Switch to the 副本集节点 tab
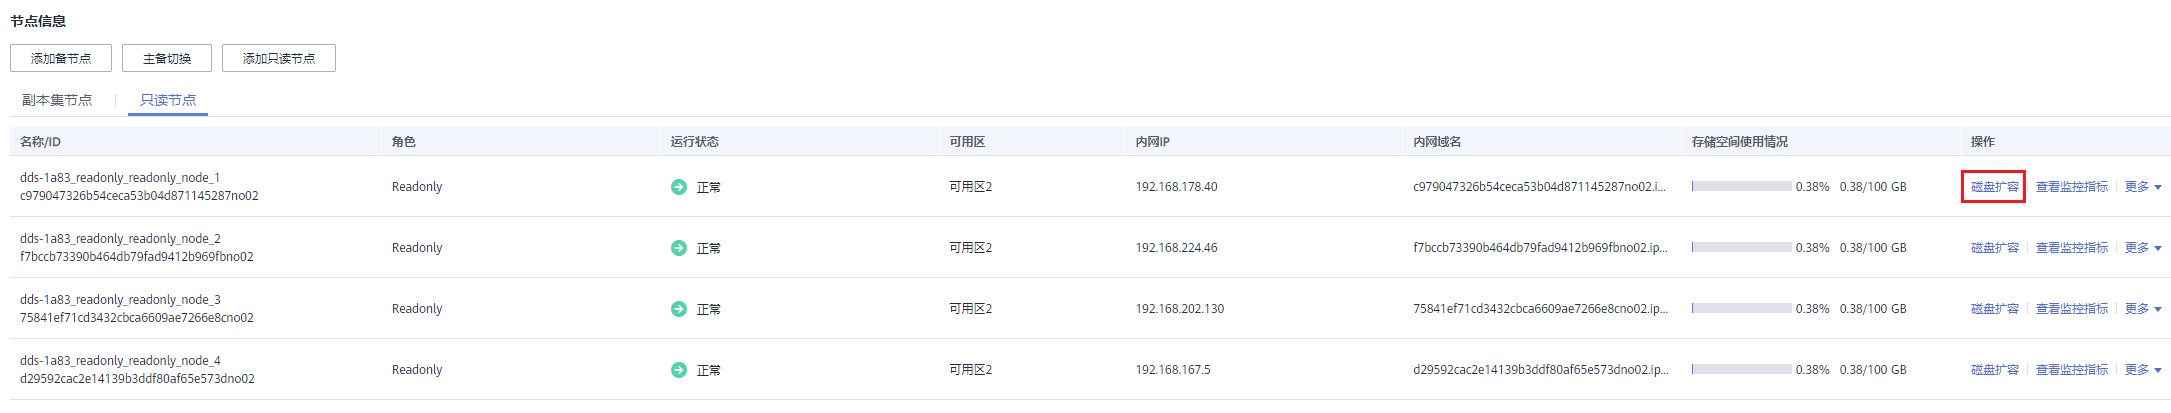Screen dimensions: 2171x413 (57, 100)
